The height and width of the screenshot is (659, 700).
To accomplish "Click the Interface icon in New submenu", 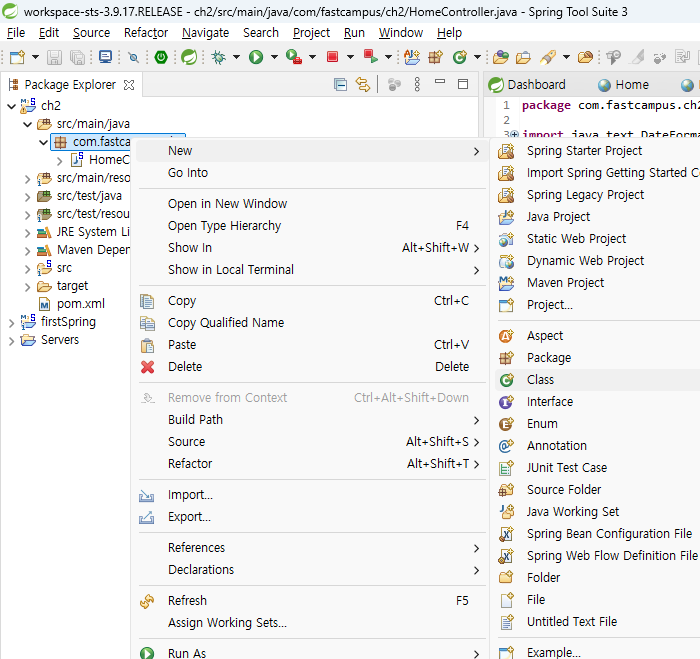I will click(x=506, y=402).
